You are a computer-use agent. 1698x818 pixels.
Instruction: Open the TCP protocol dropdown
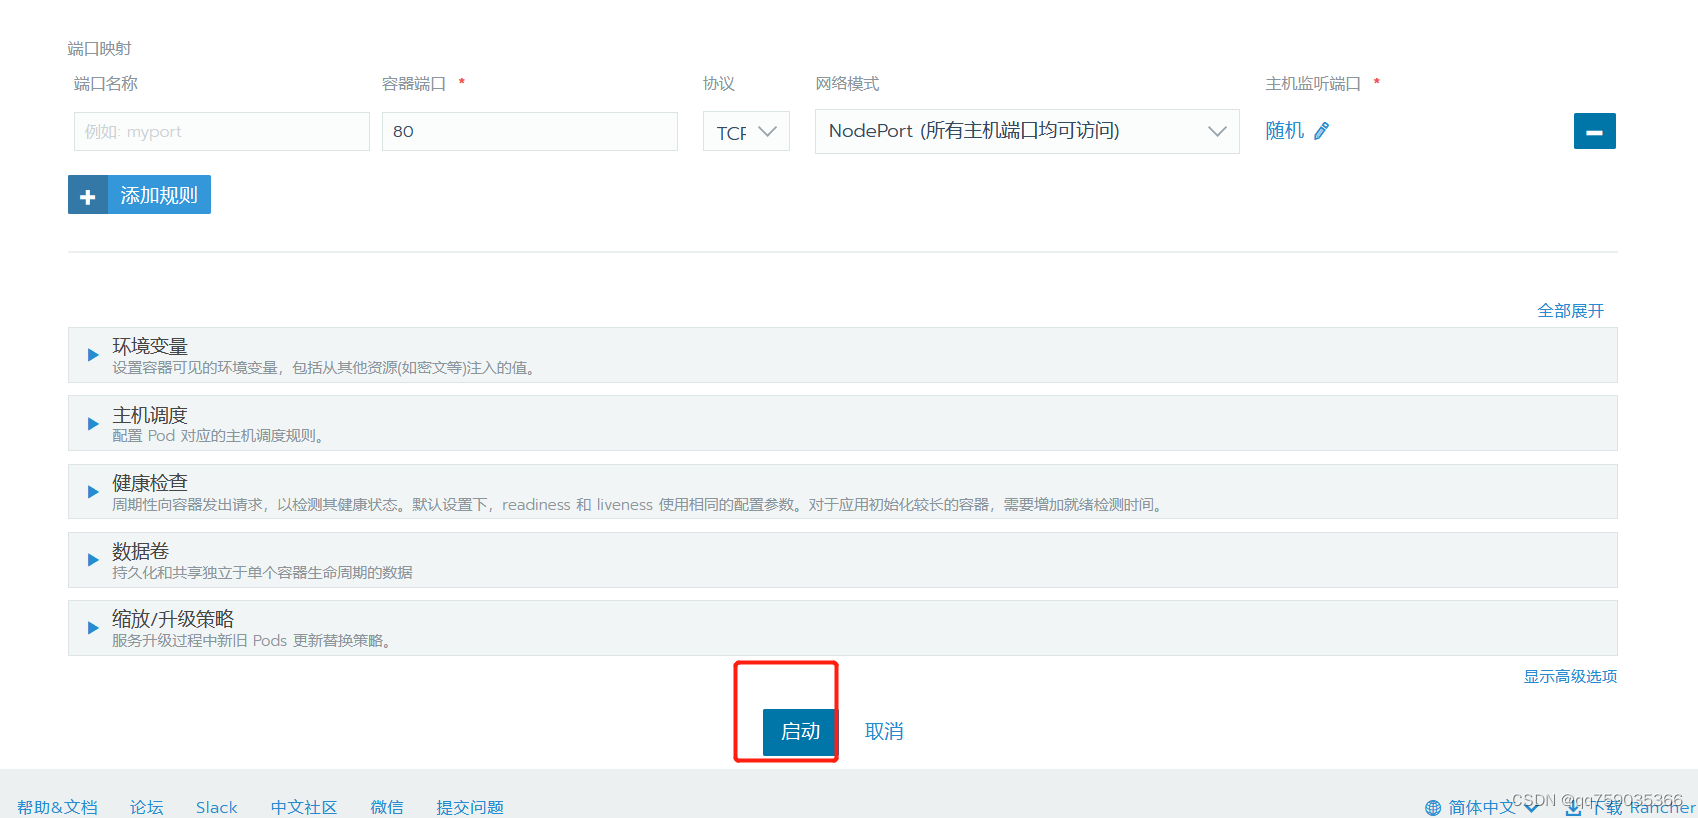coord(746,132)
